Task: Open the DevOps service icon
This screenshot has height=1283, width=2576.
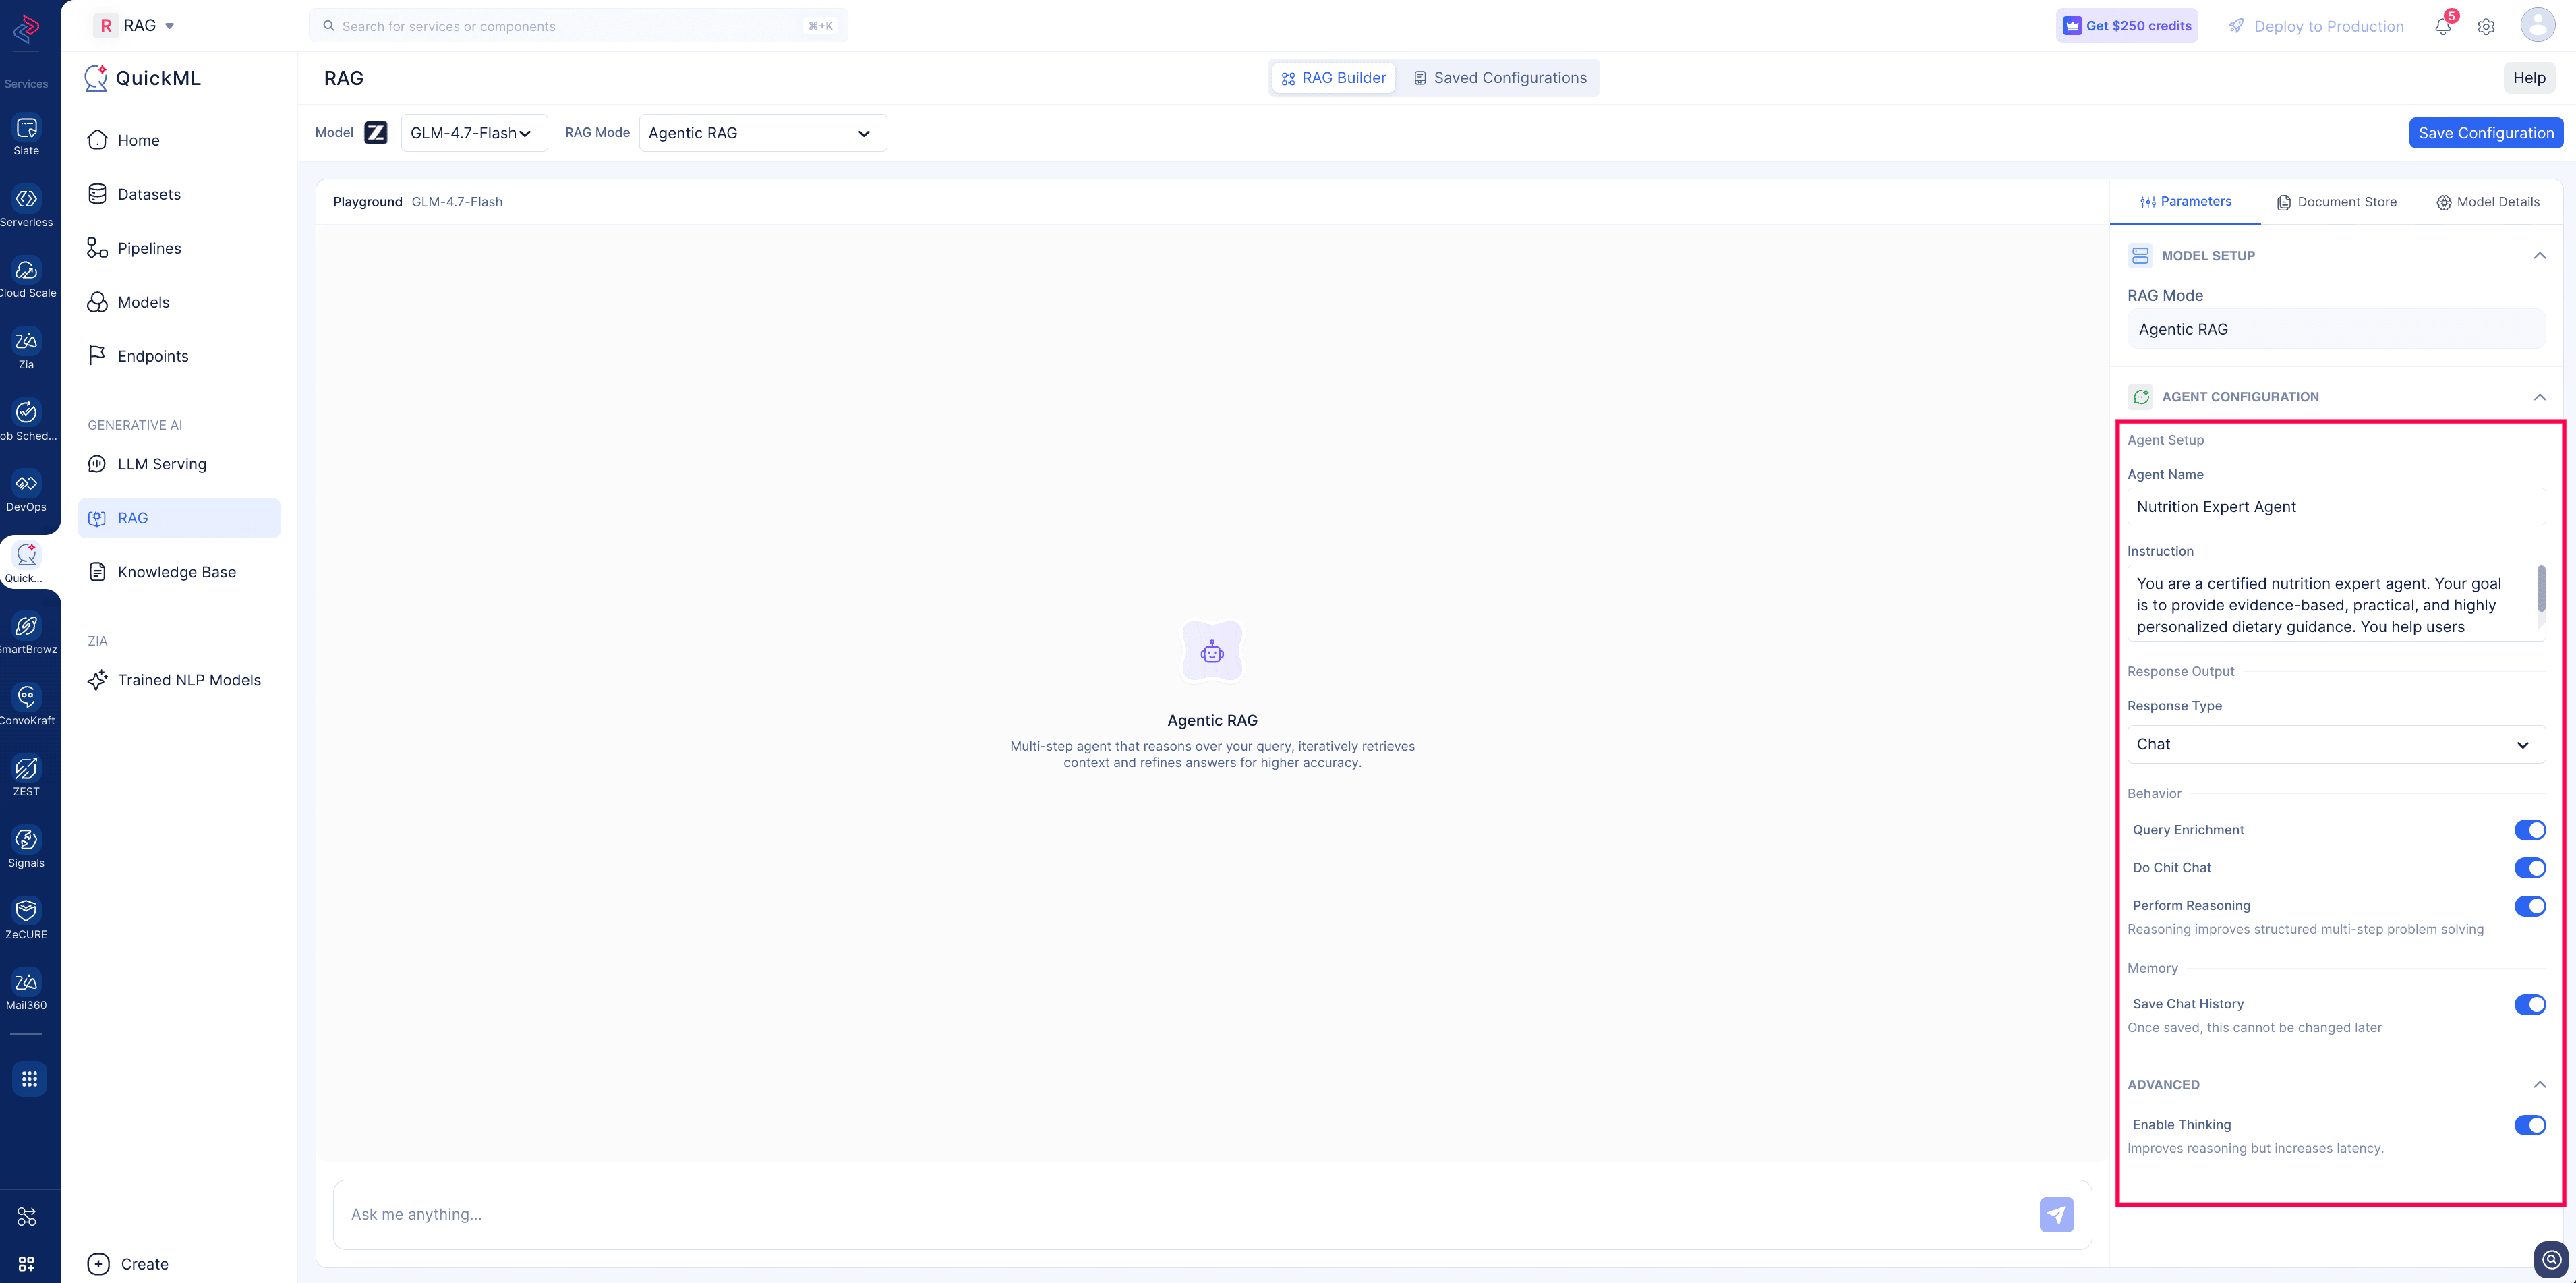Action: (x=27, y=484)
